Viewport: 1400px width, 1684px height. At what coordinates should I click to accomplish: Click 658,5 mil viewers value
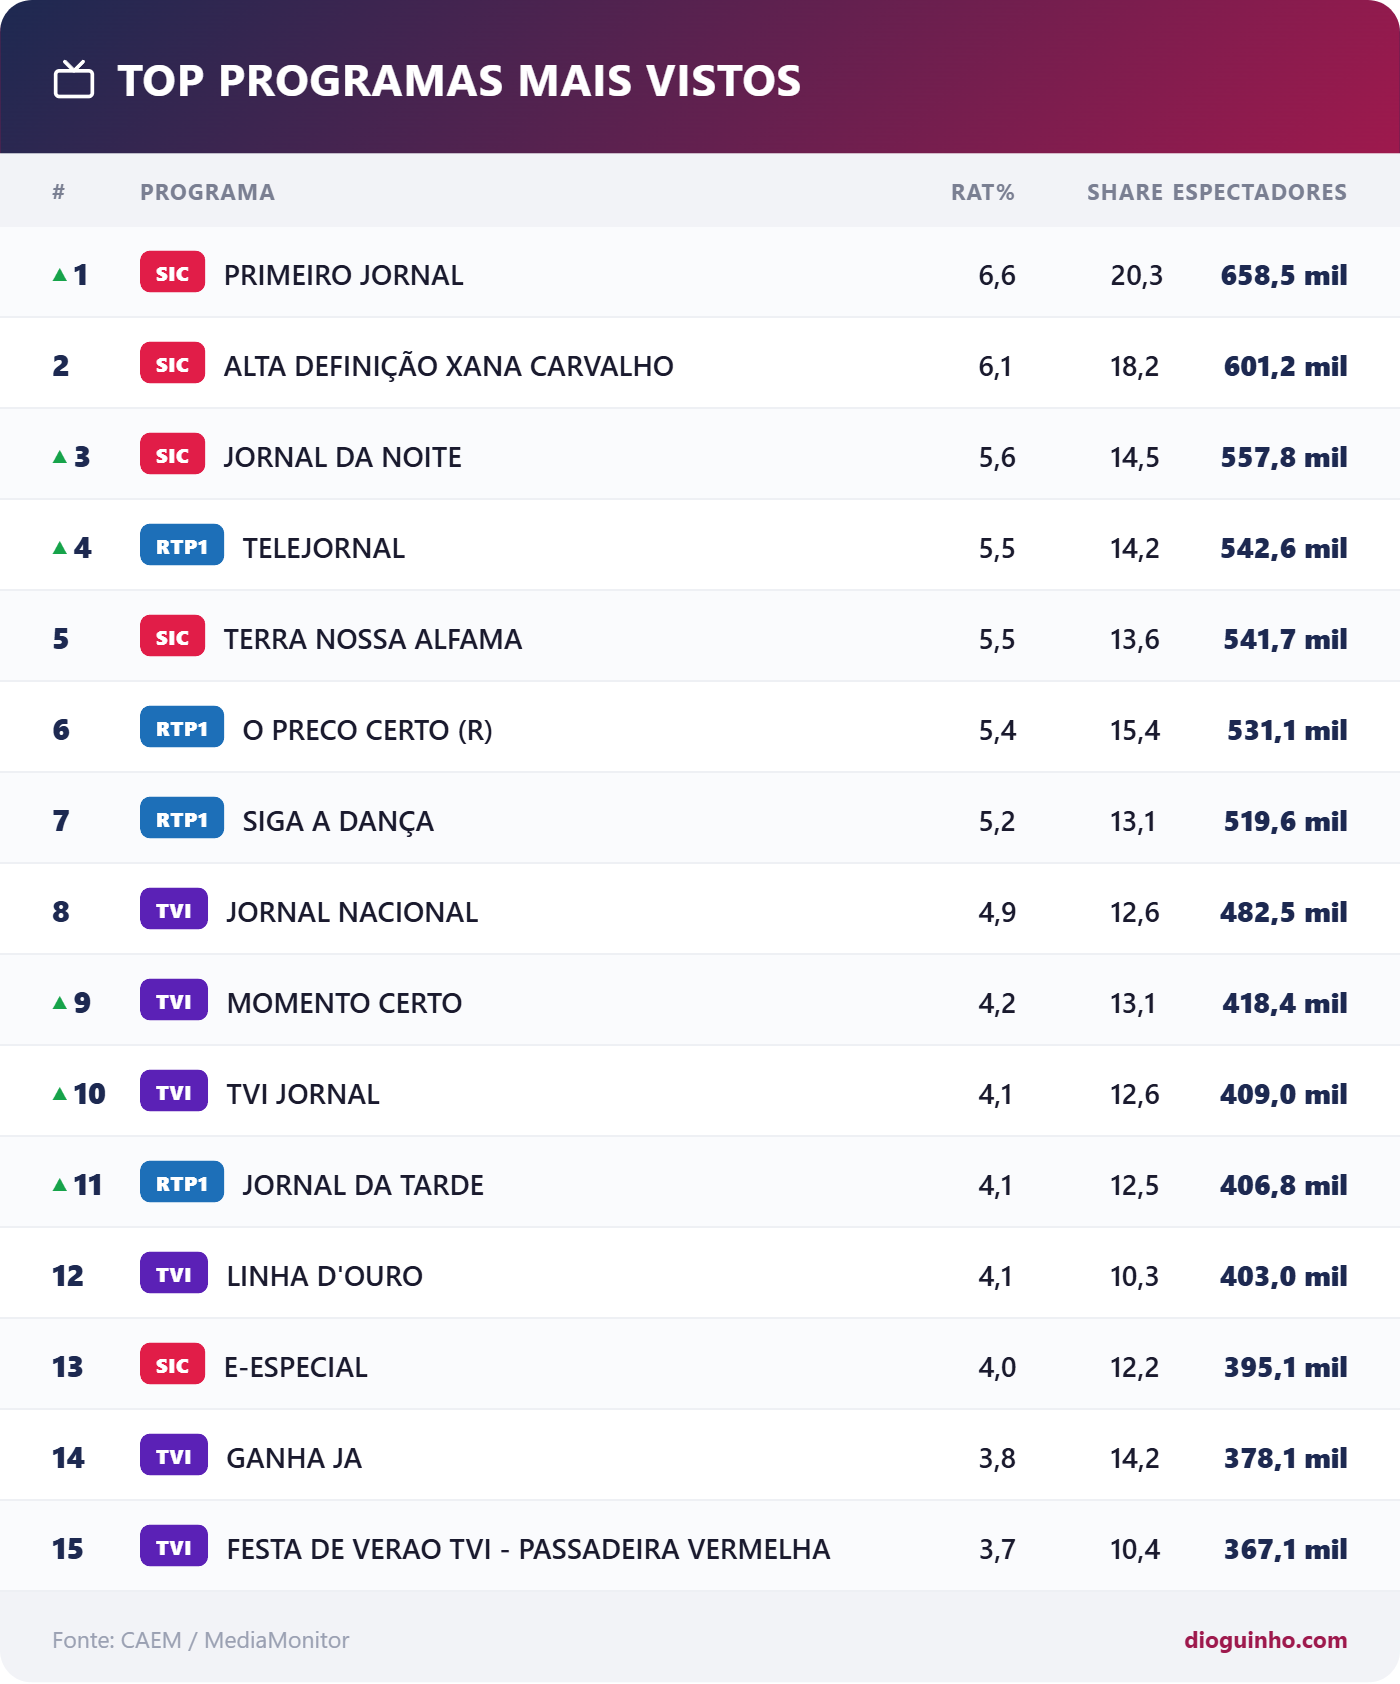1284,275
